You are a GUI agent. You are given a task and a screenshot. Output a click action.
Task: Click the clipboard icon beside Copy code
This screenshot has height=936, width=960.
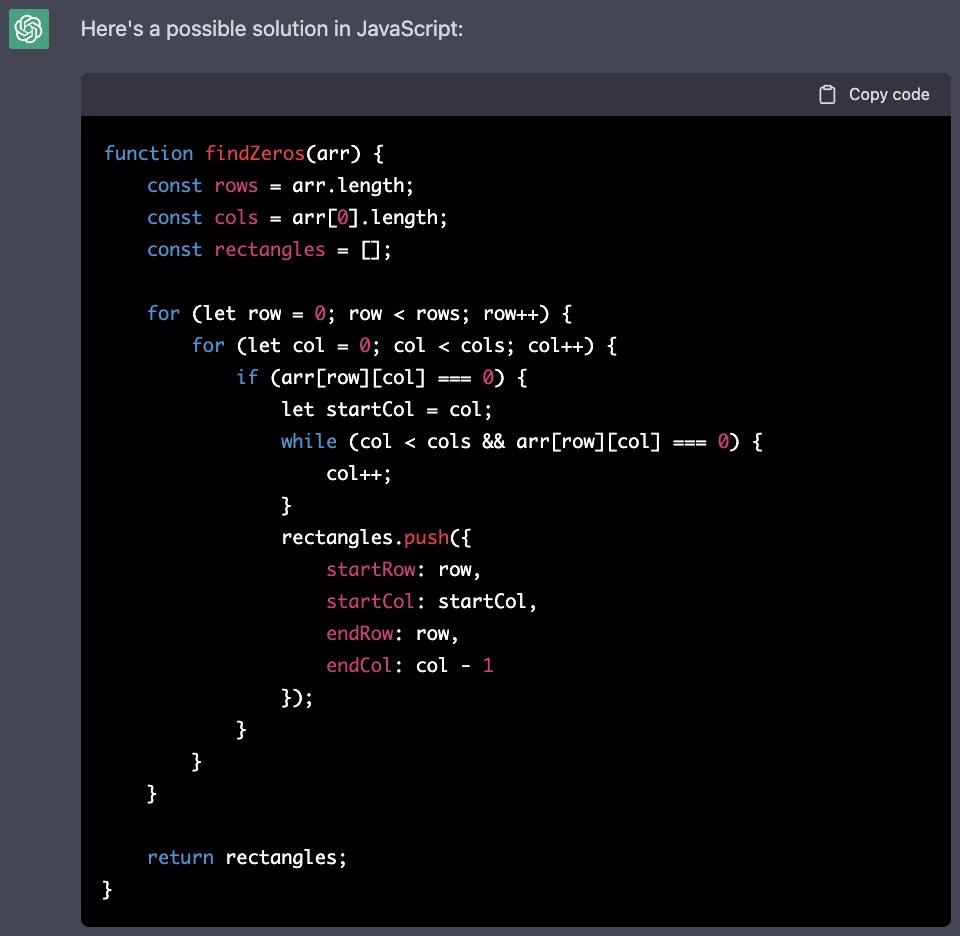[x=827, y=94]
